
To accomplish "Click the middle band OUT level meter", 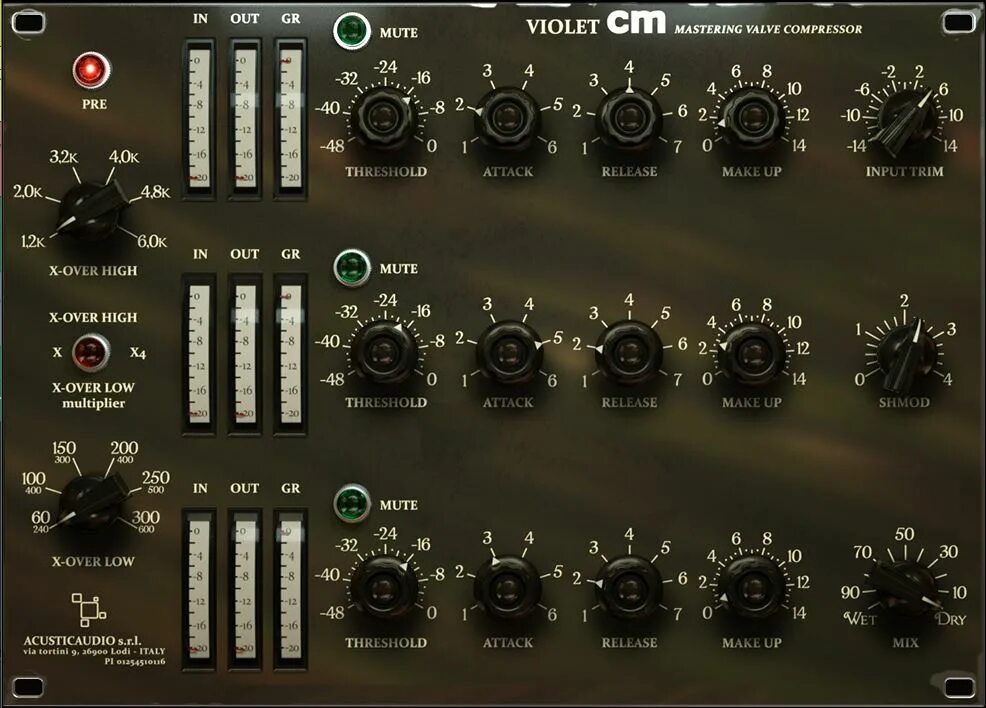I will point(245,355).
